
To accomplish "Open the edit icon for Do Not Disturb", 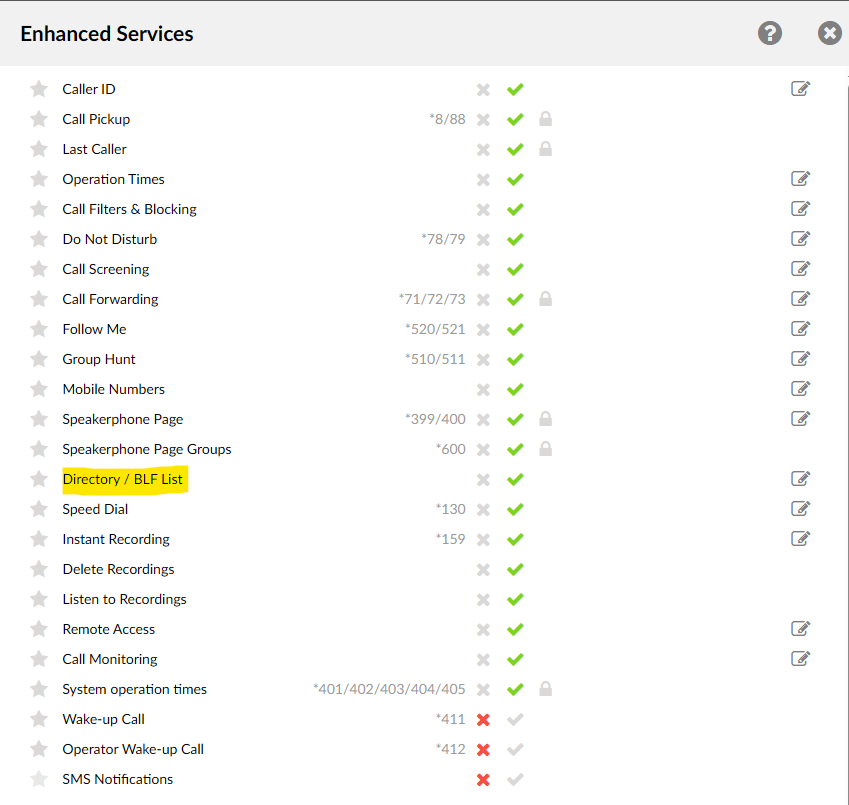I will 800,238.
